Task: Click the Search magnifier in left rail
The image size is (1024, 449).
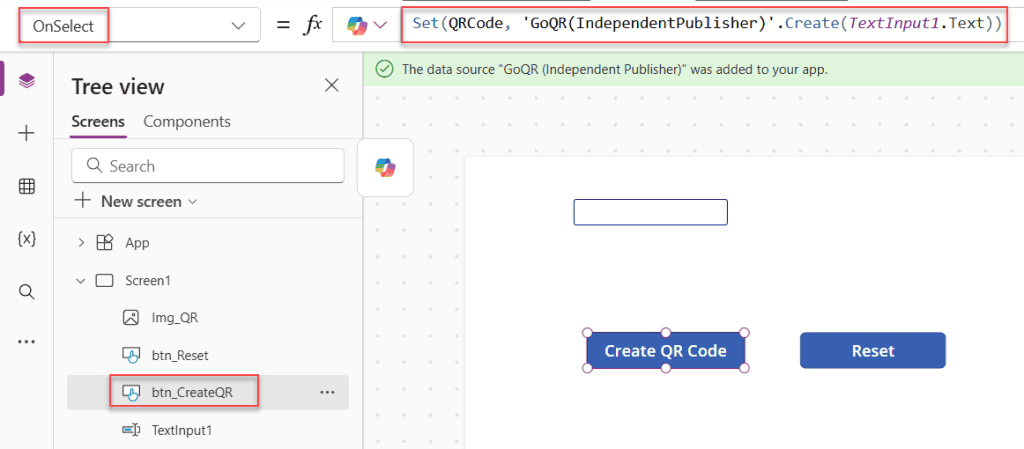Action: 26,292
